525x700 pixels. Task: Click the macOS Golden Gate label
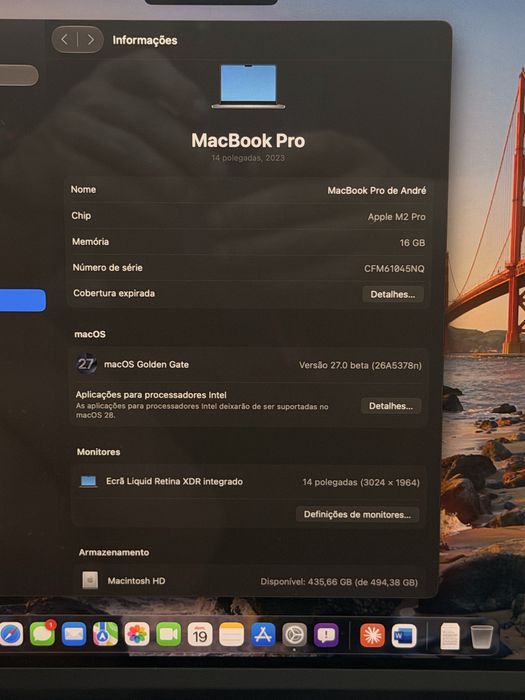tap(146, 364)
